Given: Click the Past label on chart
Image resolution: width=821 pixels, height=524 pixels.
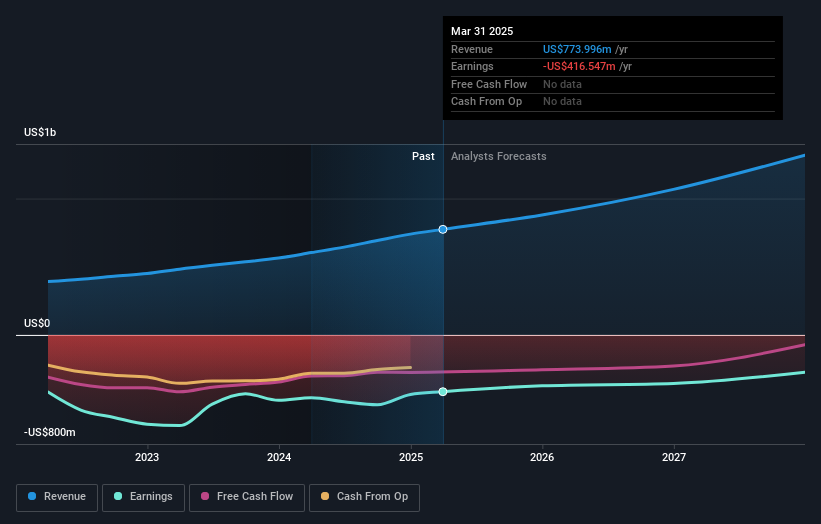Looking at the screenshot, I should pos(423,156).
